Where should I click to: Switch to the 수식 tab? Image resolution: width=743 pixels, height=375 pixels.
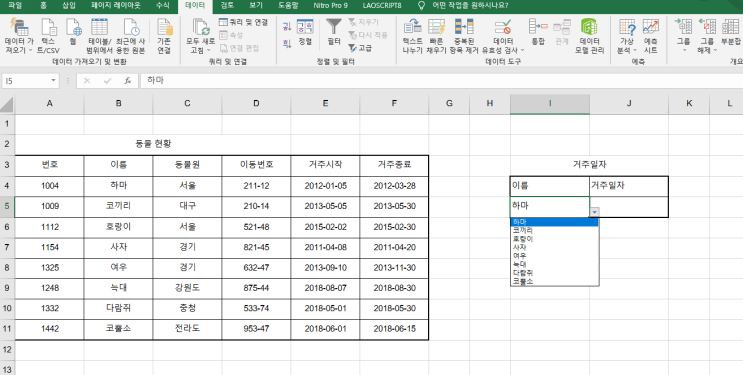[x=163, y=6]
